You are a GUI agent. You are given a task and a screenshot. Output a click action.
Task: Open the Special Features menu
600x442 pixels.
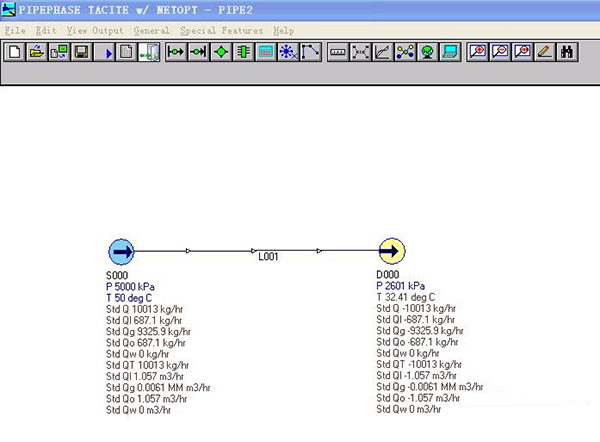click(222, 31)
